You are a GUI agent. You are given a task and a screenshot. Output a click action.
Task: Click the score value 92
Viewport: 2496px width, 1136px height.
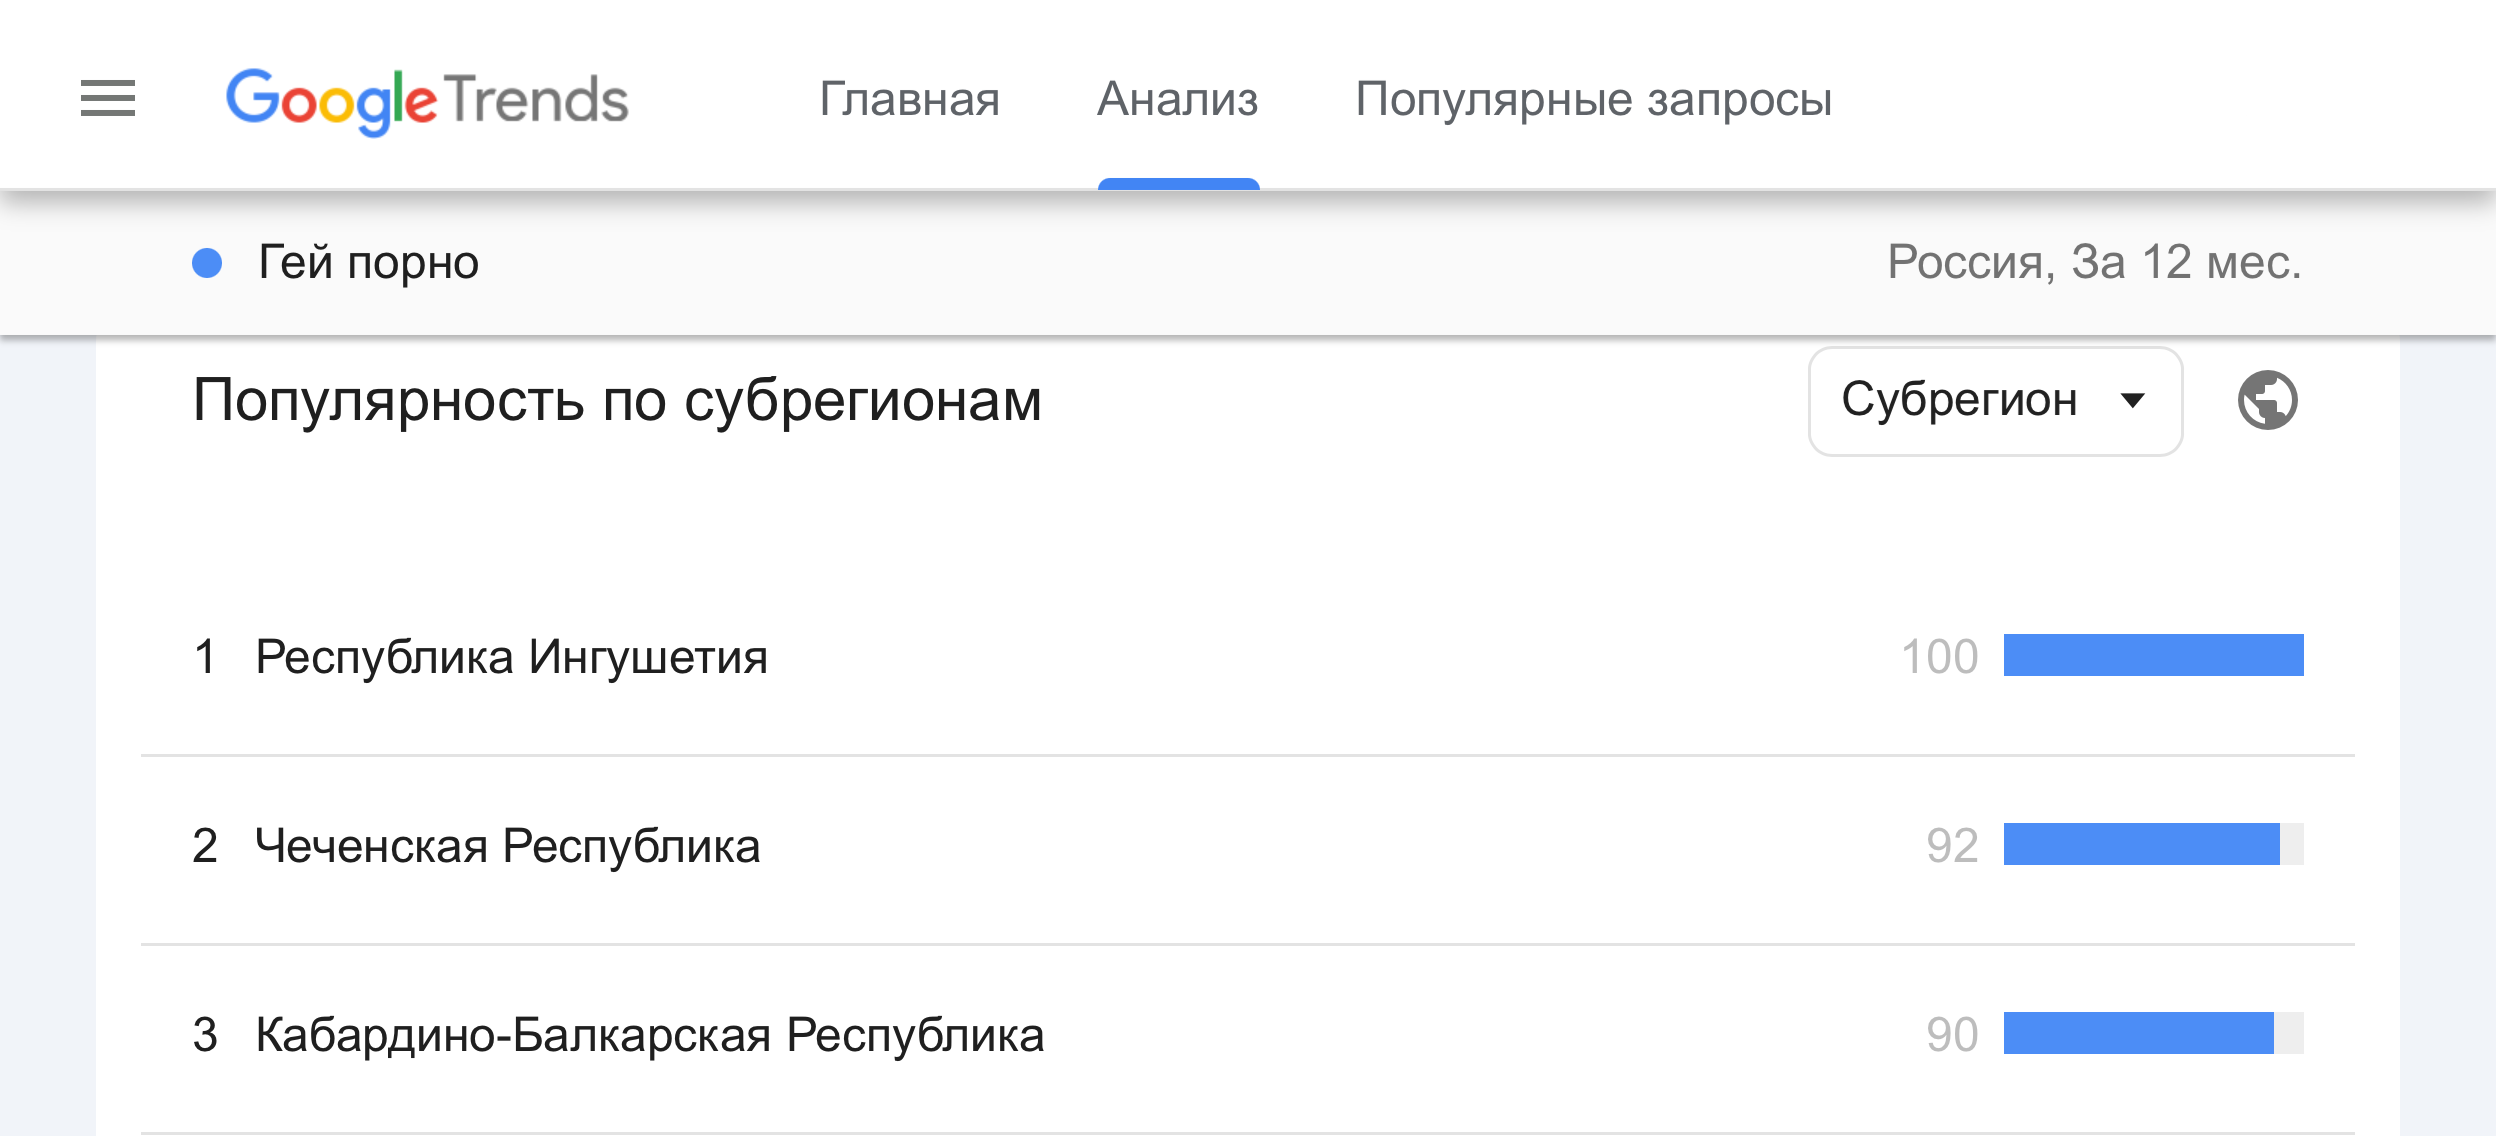click(x=1952, y=846)
